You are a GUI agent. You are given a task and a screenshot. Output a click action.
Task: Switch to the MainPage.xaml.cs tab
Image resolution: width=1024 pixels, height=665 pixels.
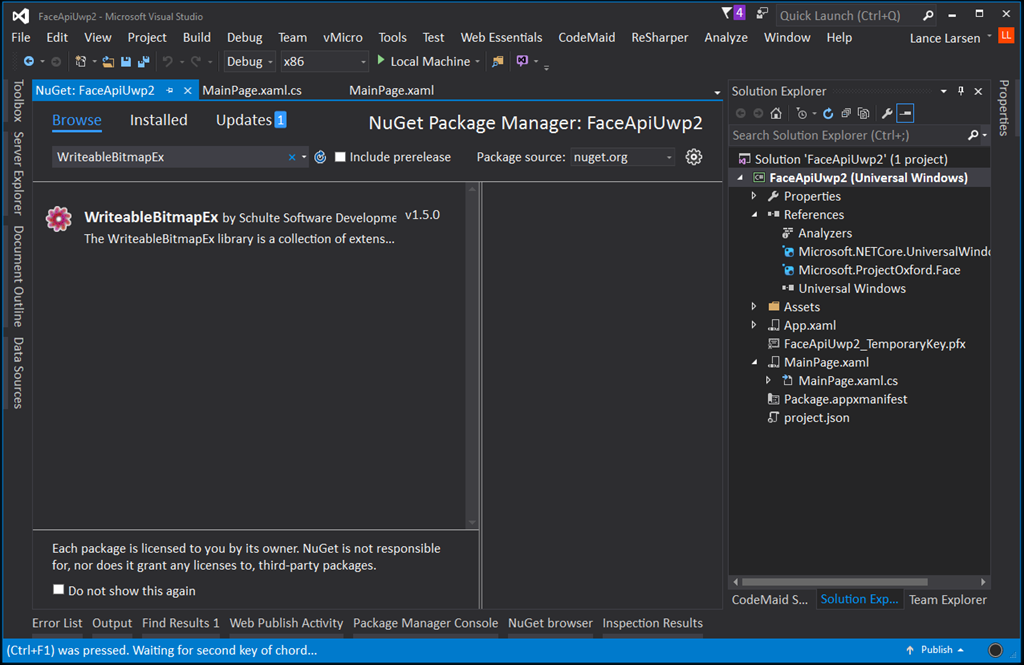[252, 91]
